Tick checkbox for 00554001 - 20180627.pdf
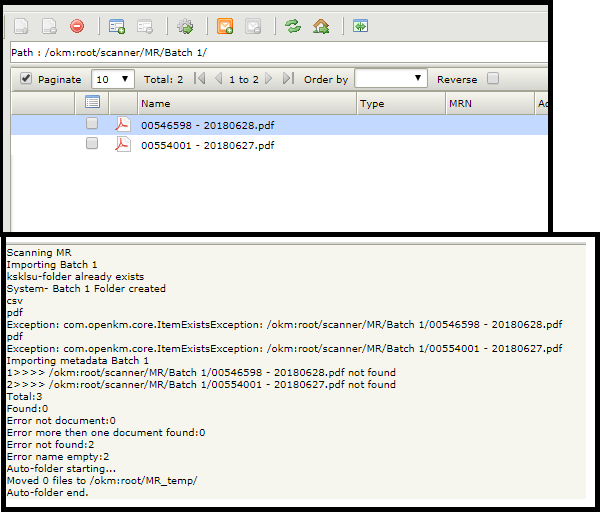Screen dimensions: 612x531 (92, 144)
